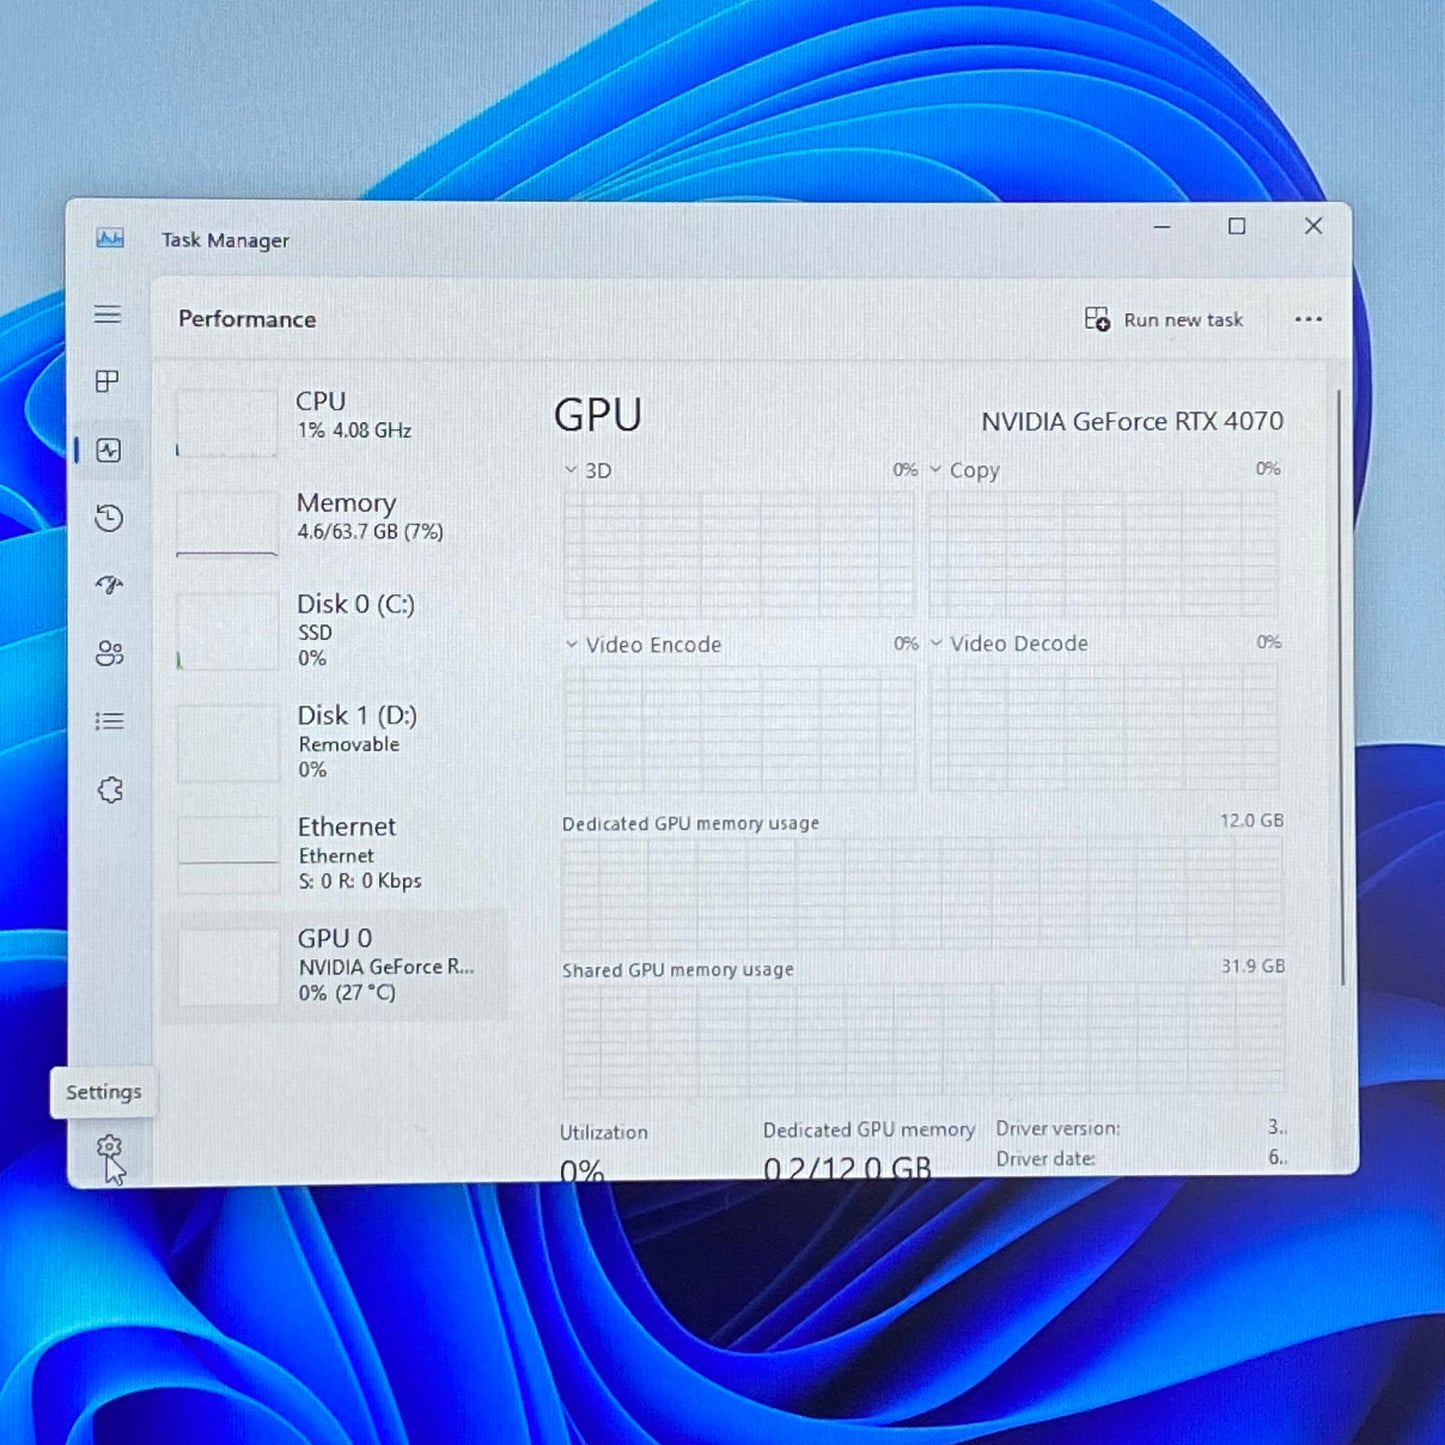
Task: Click the 31.9 GB shared memory value
Action: [1253, 966]
